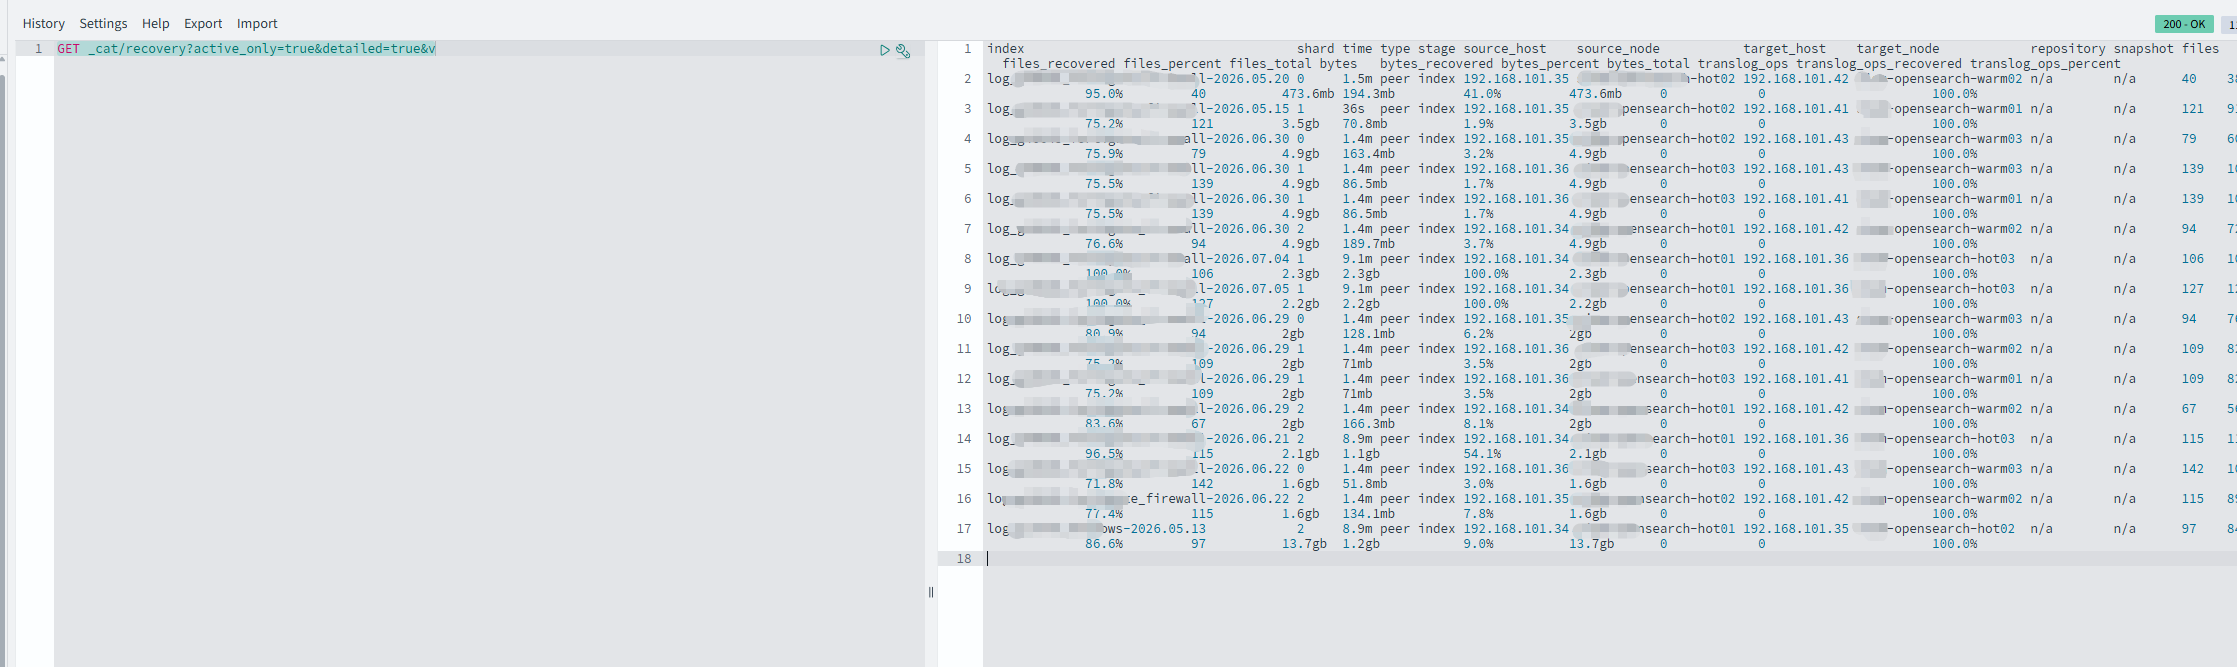Select the 51.8mb bytes recovered value
This screenshot has height=667, width=2237.
(1364, 483)
